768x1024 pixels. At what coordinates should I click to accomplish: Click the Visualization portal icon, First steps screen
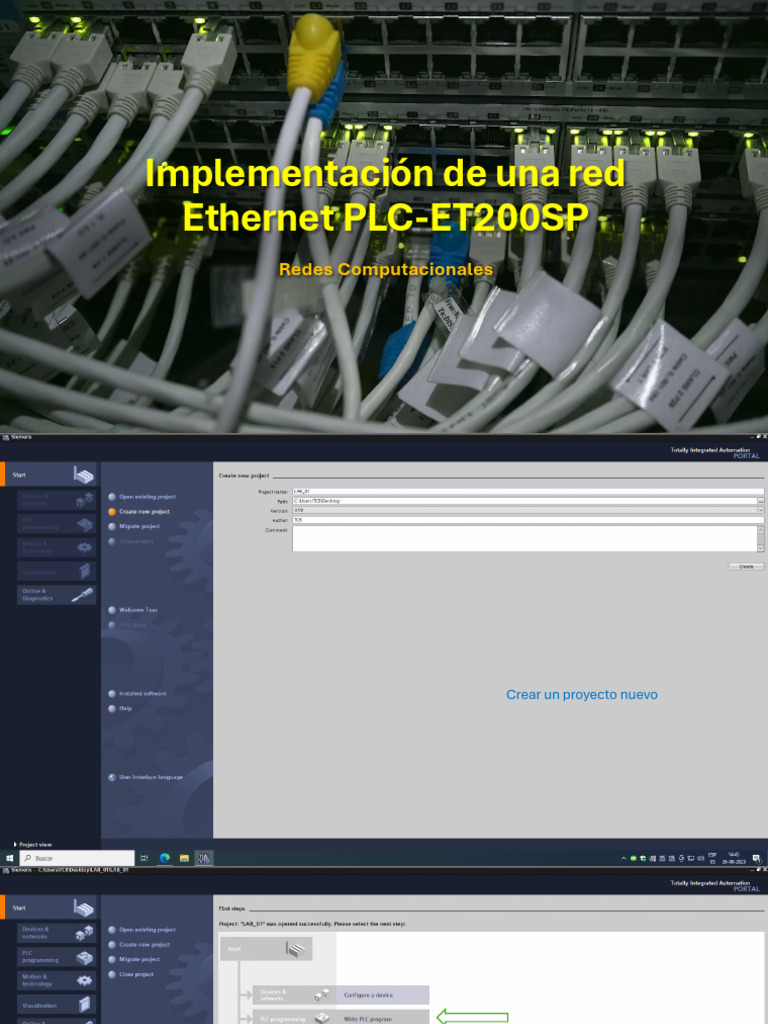pos(84,1005)
